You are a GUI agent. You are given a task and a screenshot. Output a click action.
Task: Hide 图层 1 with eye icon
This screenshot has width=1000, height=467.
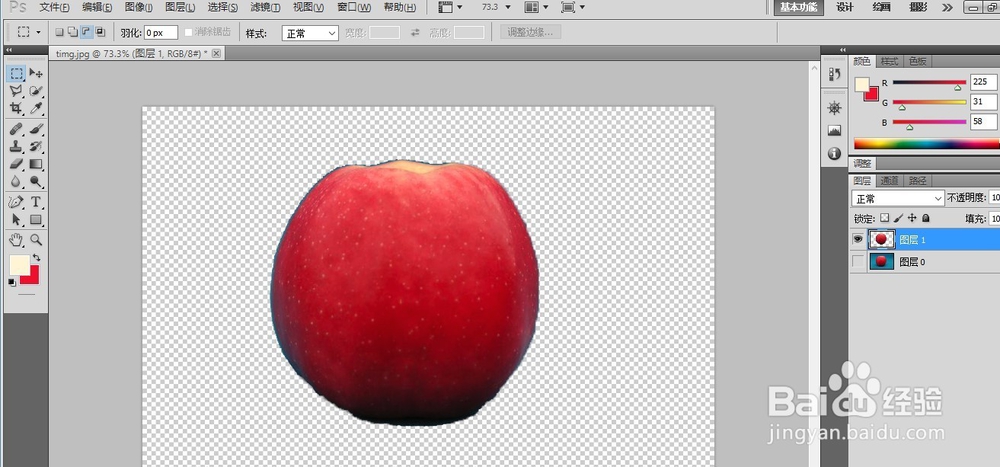pyautogui.click(x=858, y=239)
